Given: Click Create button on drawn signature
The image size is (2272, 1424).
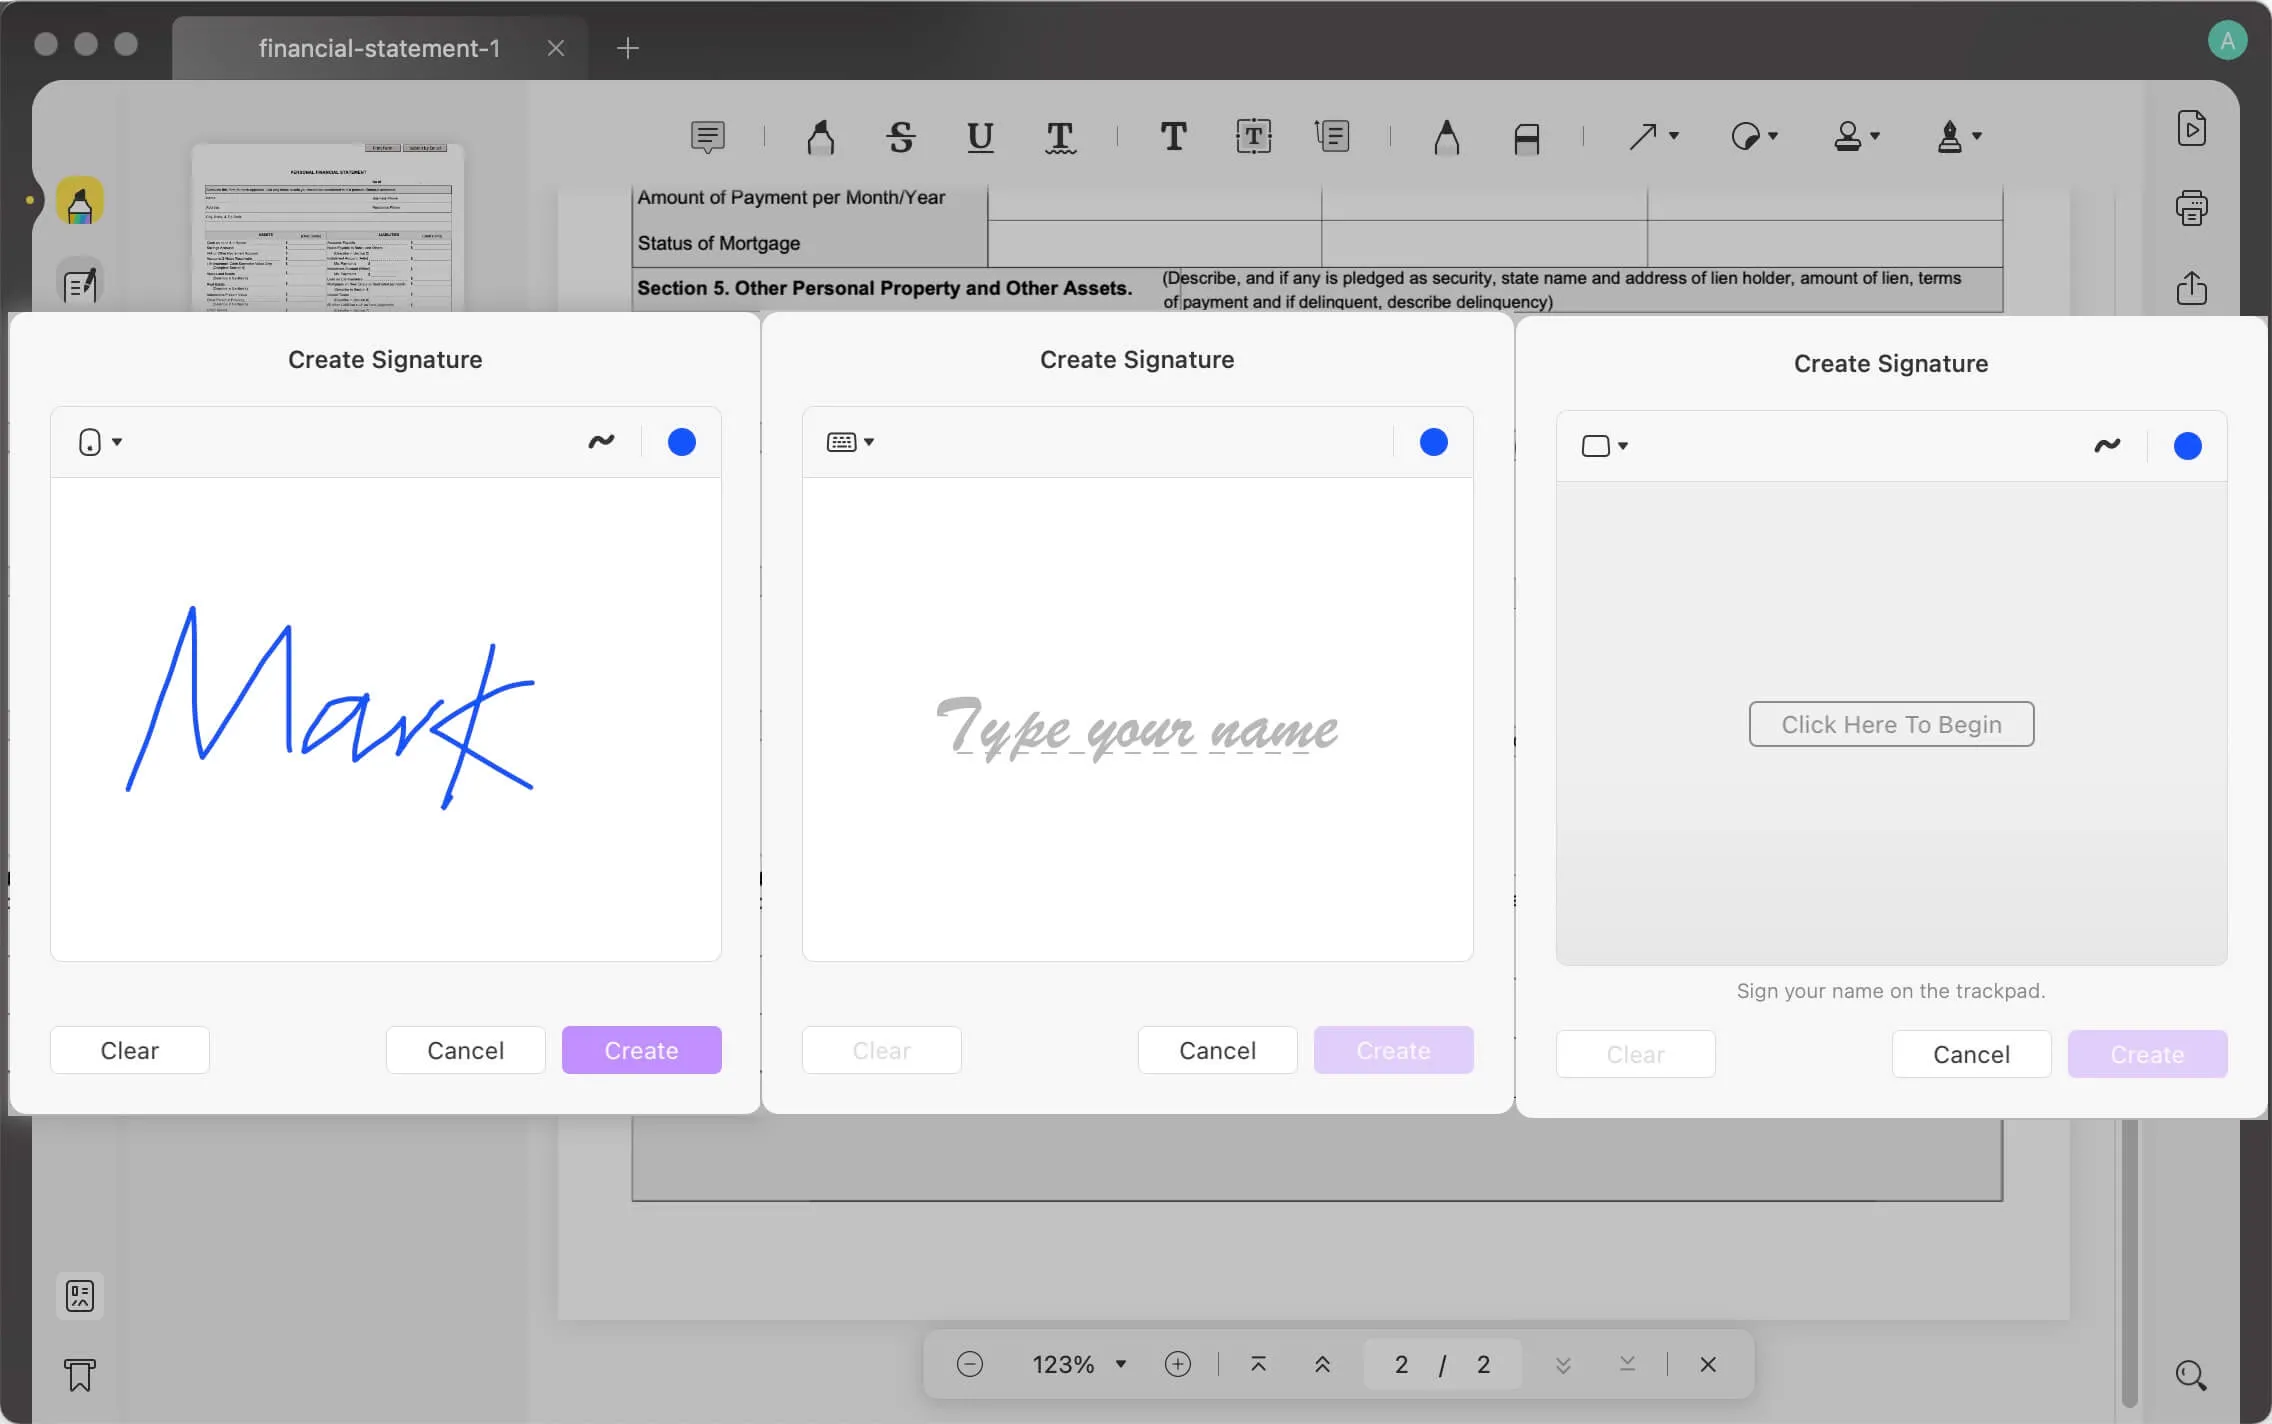Looking at the screenshot, I should (x=640, y=1048).
